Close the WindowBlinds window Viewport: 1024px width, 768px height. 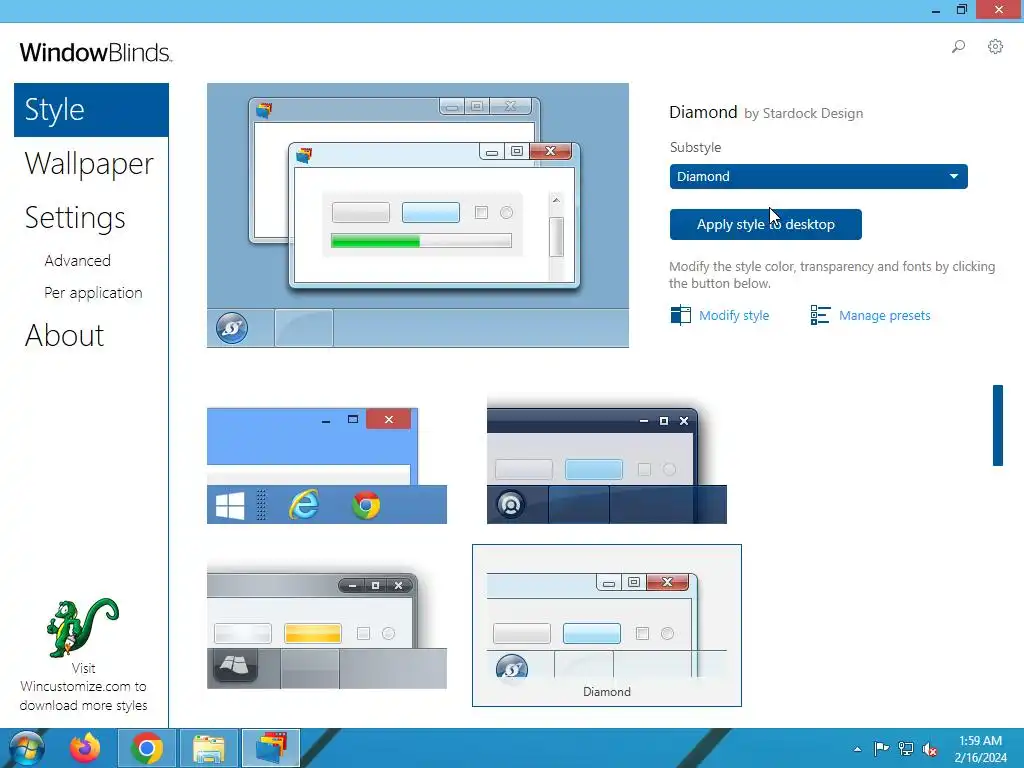tap(999, 9)
